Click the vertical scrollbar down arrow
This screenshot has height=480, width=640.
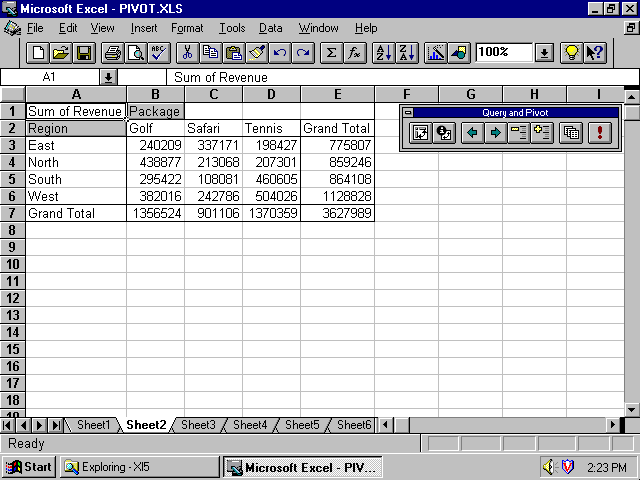631,409
